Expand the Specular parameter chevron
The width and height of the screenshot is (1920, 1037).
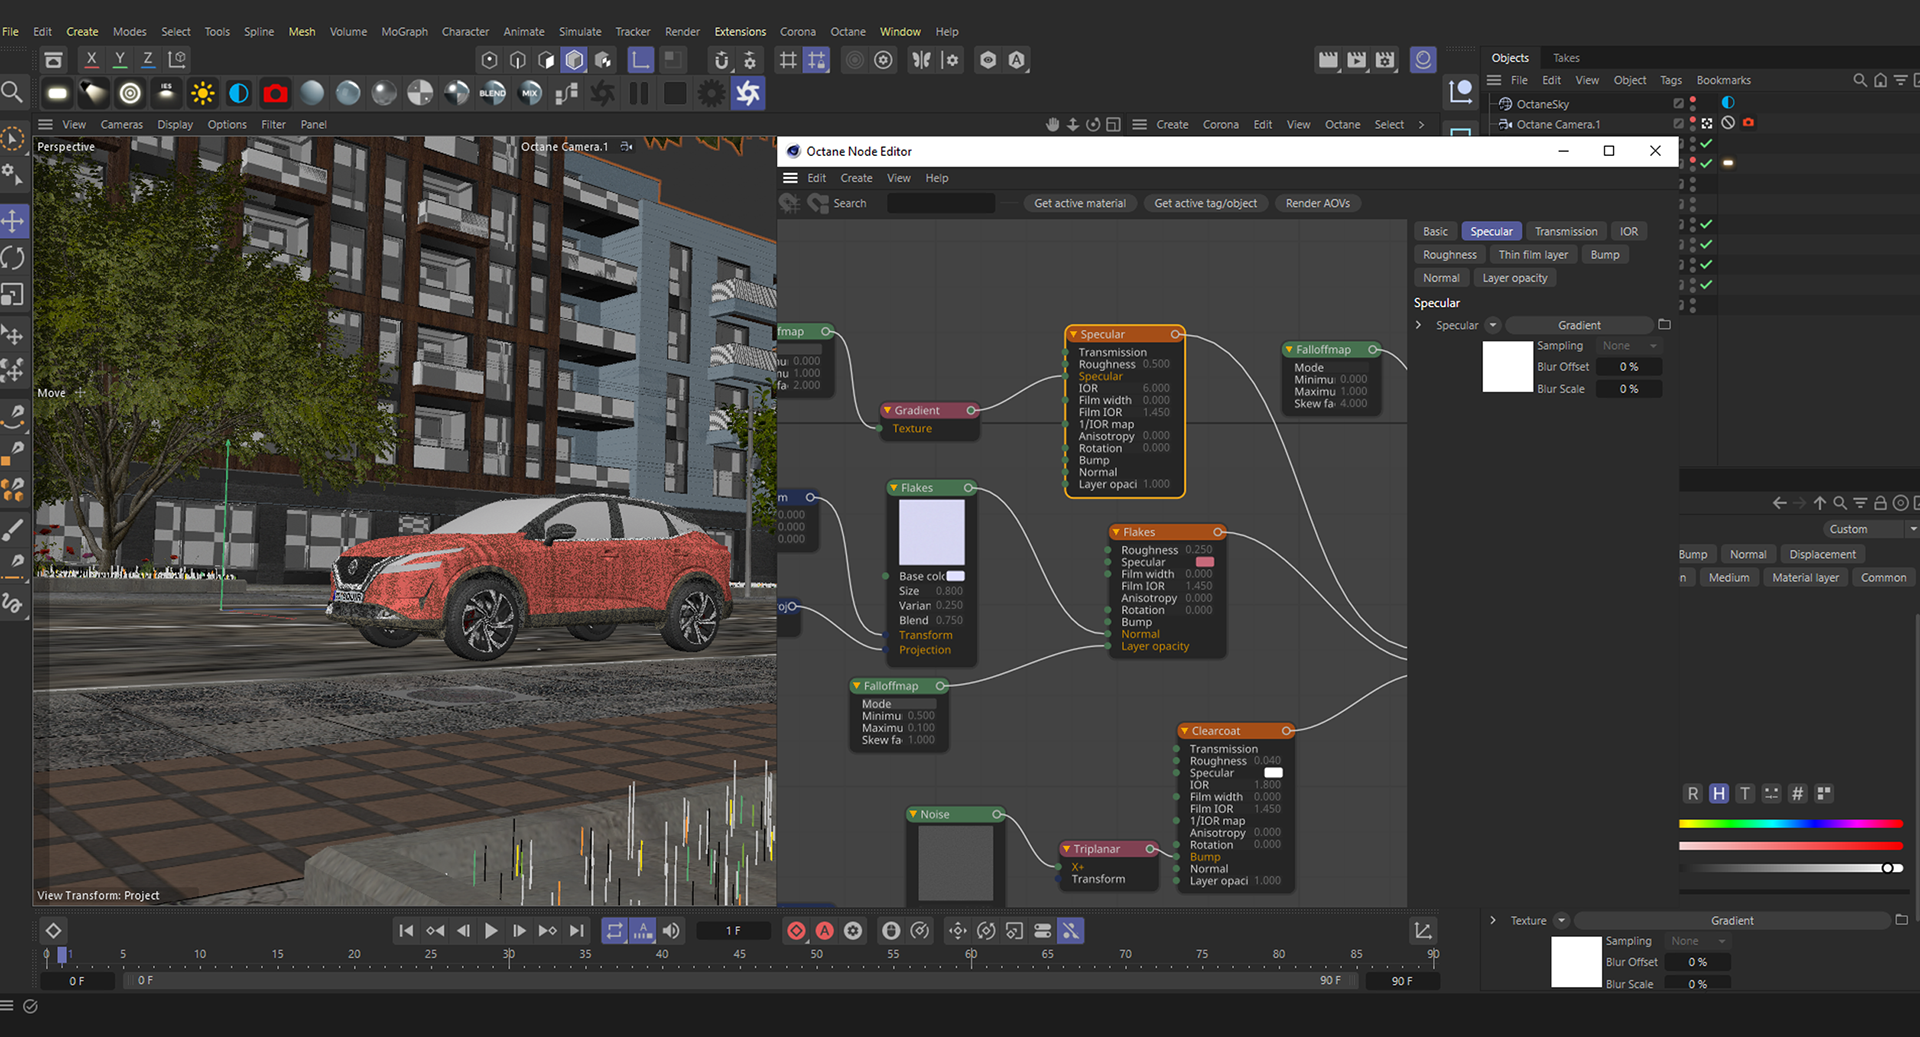tap(1419, 325)
